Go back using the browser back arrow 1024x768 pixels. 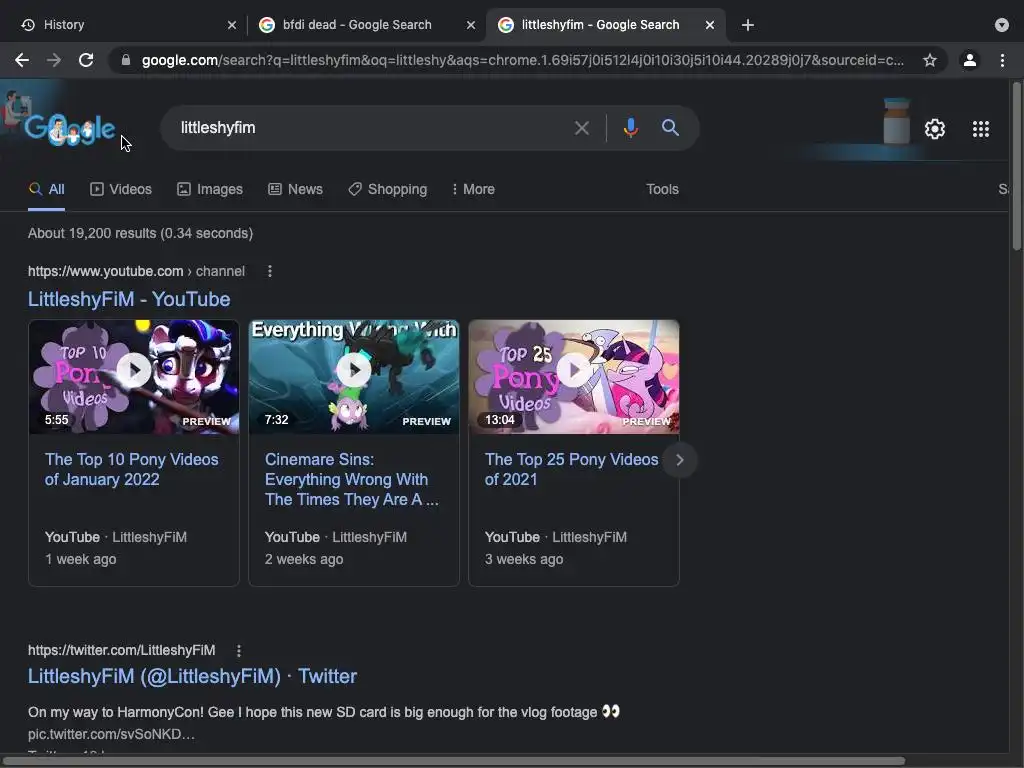(22, 60)
